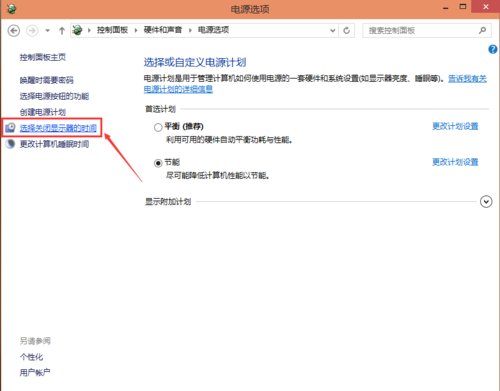Click description 尽可能降低计算机性能以节能

[218, 175]
